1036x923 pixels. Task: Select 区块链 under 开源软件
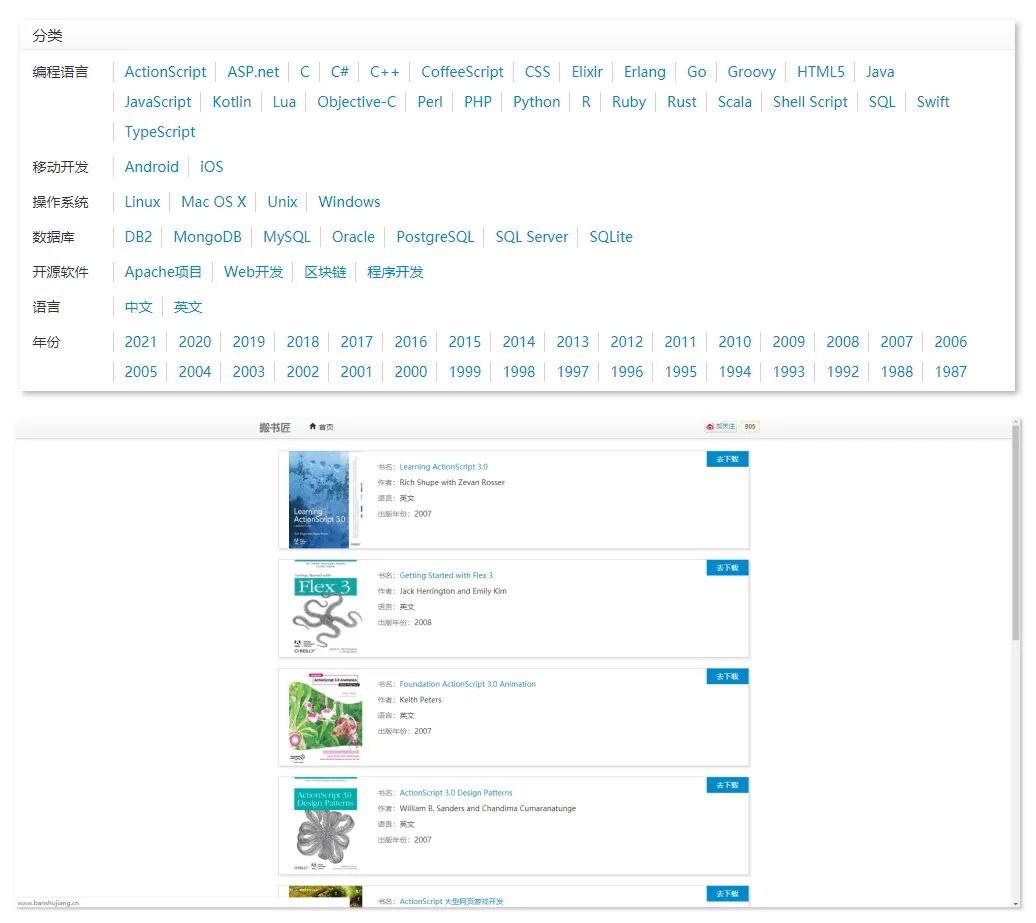325,272
